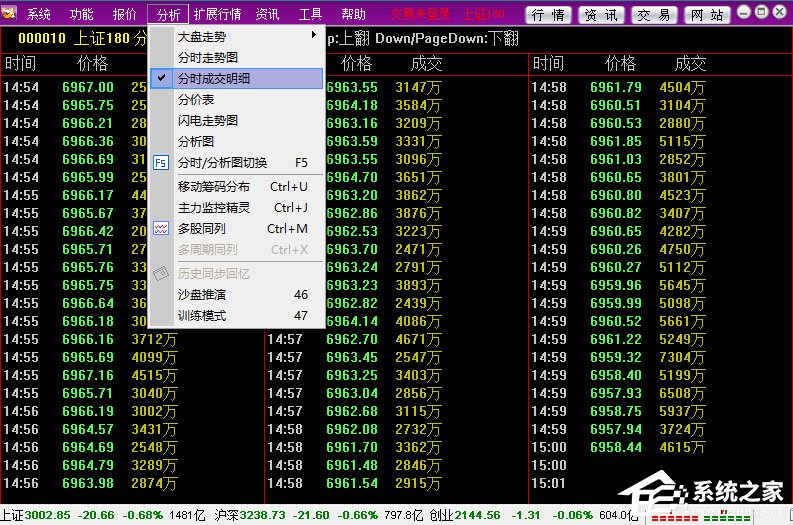Click volume 2915万 in middle column
Image resolution: width=793 pixels, height=525 pixels.
point(418,484)
